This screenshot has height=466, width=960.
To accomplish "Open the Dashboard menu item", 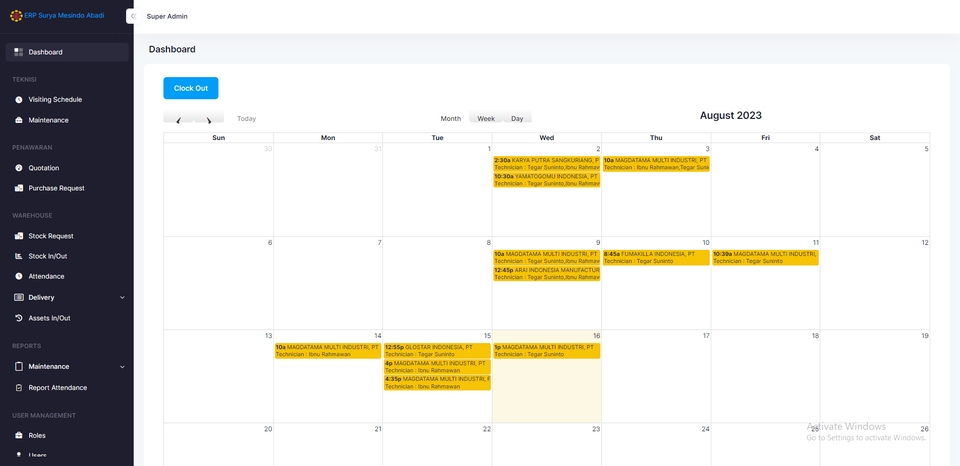I will (67, 52).
